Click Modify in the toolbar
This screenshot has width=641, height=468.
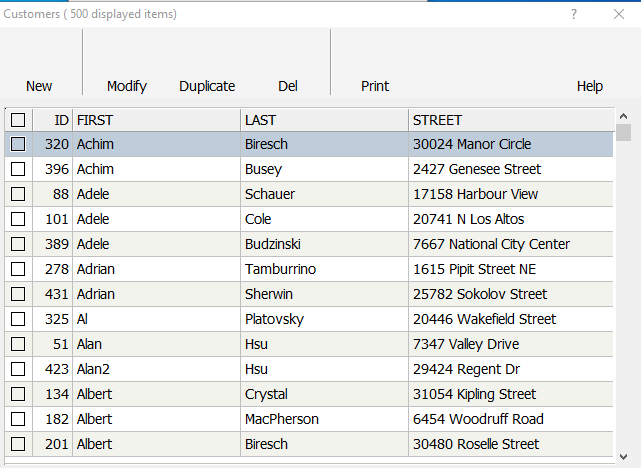pyautogui.click(x=127, y=63)
